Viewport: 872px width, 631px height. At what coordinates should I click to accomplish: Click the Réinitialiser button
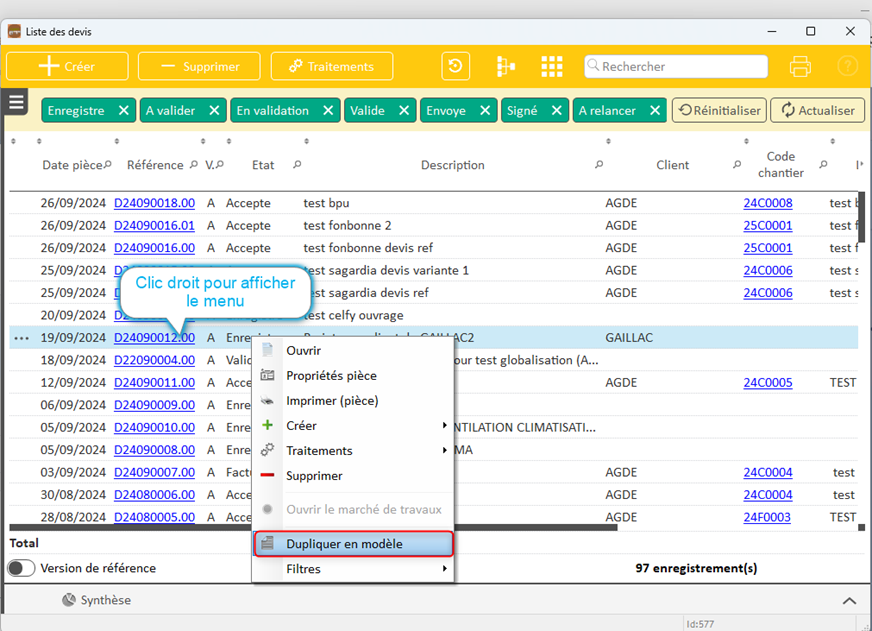tap(718, 111)
